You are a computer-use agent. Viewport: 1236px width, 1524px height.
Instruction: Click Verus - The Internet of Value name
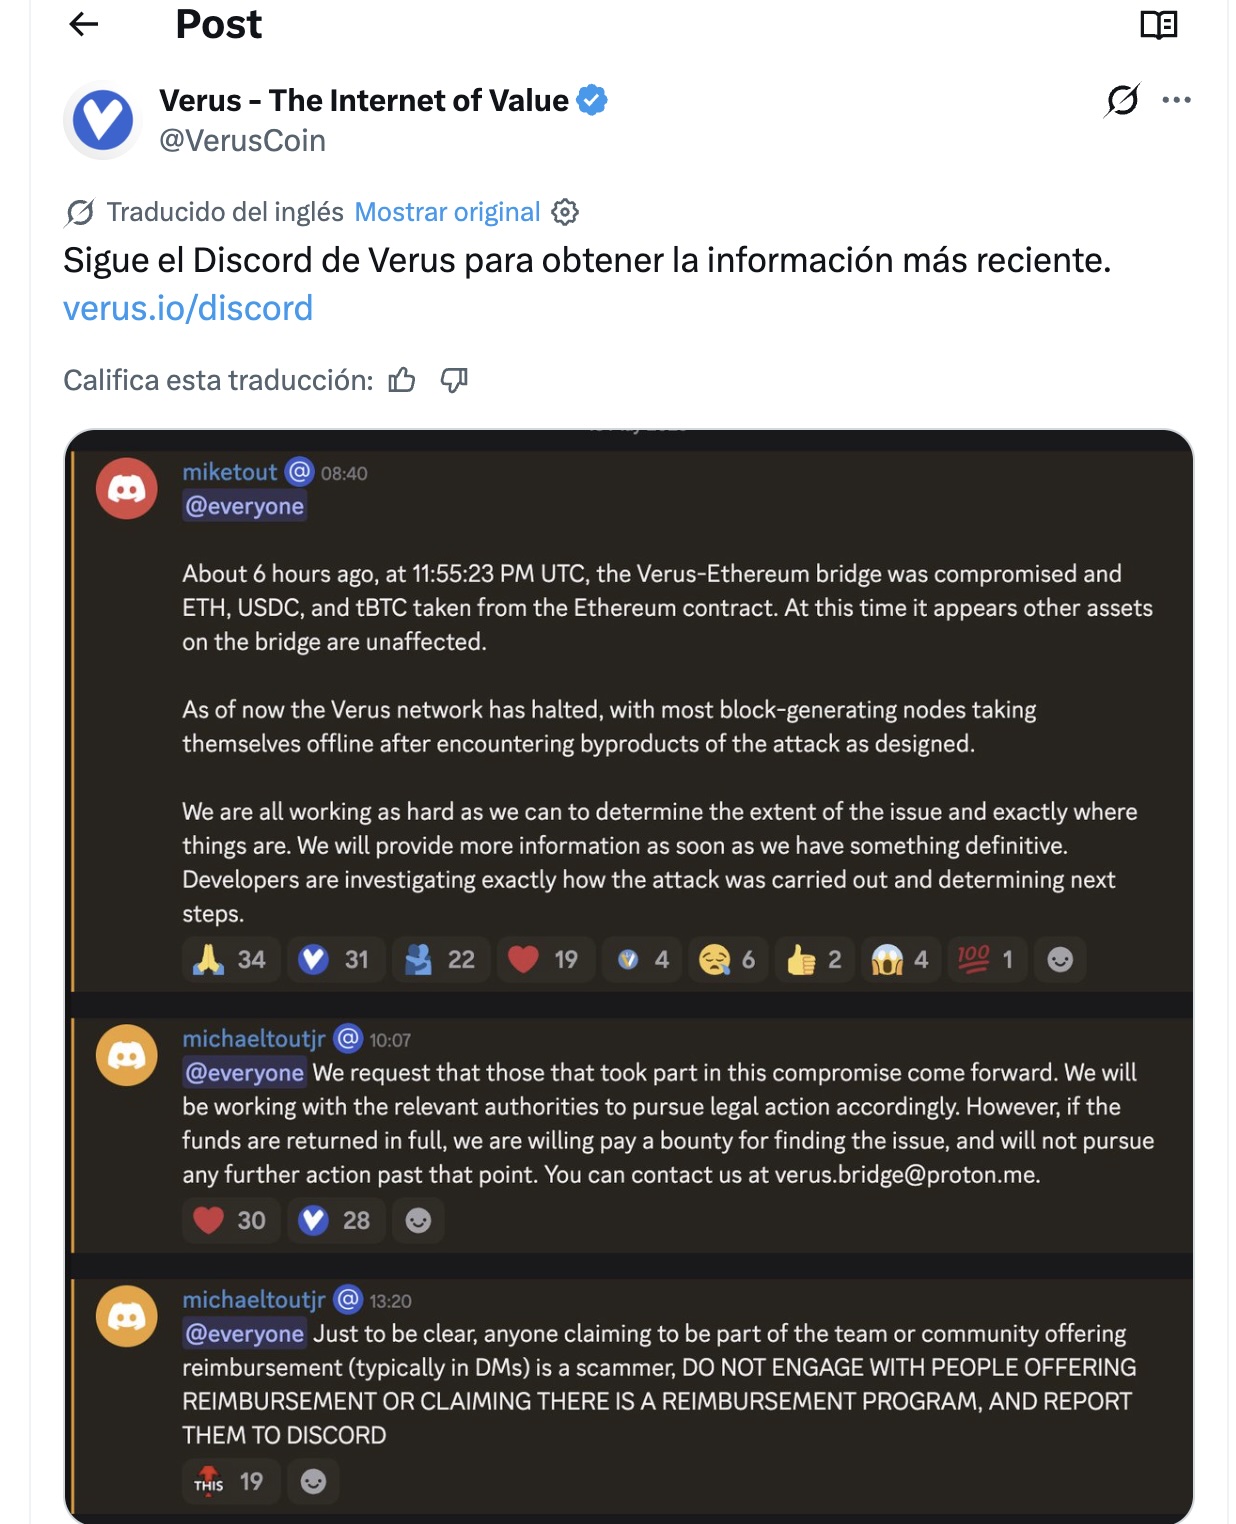364,100
